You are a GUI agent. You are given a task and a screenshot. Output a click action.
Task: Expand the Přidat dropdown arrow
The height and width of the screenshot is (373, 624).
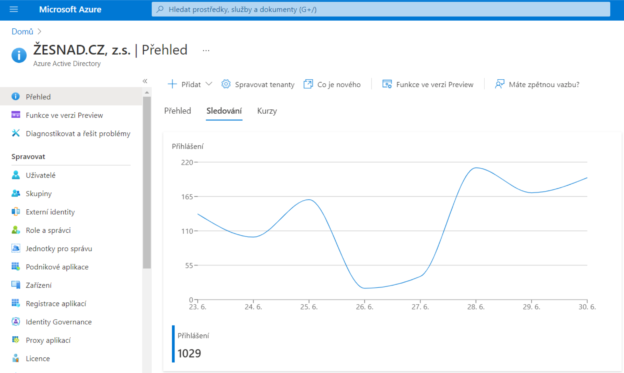tap(209, 84)
